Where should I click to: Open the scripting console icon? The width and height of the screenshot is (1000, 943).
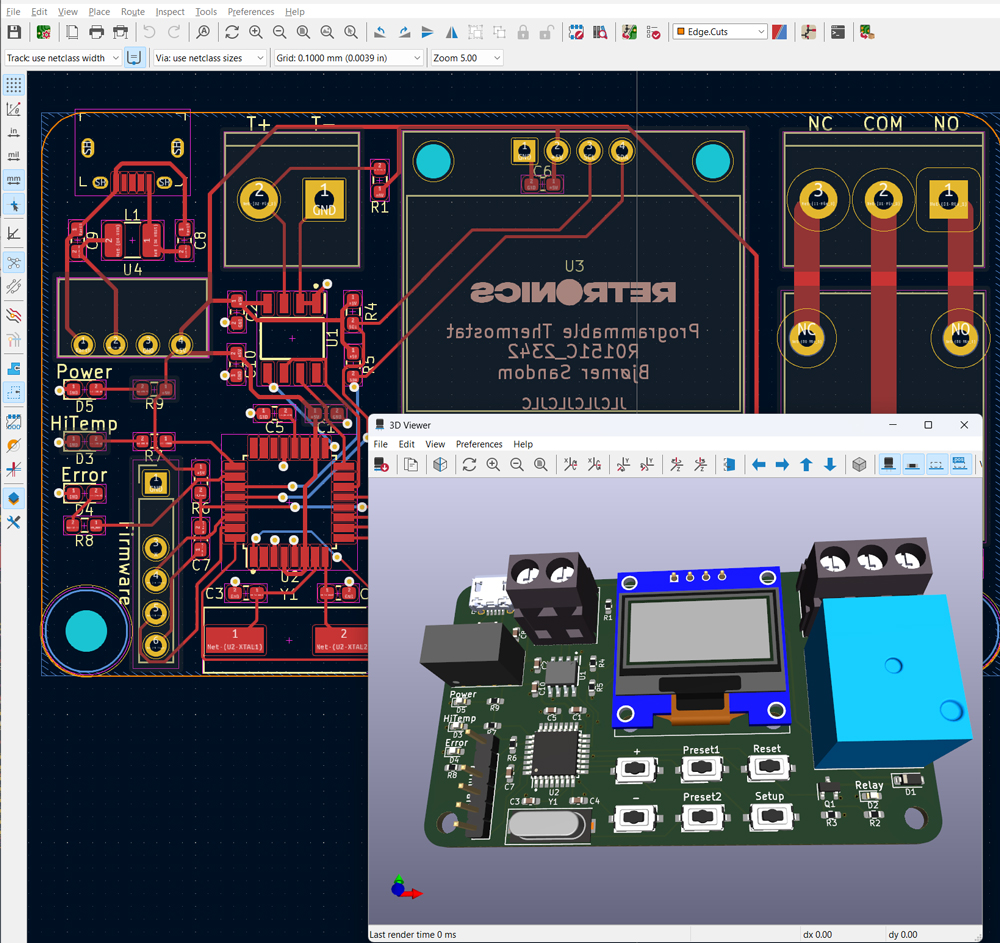(x=838, y=32)
